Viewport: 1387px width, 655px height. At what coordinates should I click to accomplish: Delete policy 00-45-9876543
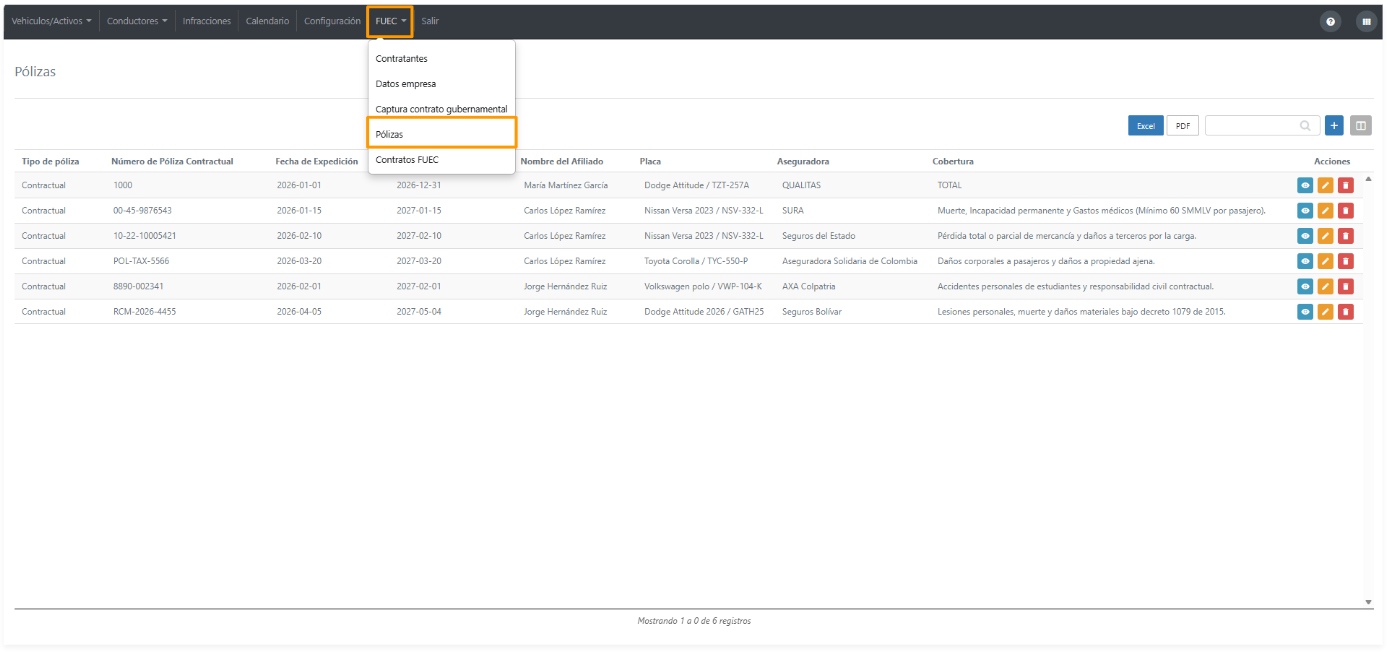click(x=1346, y=210)
